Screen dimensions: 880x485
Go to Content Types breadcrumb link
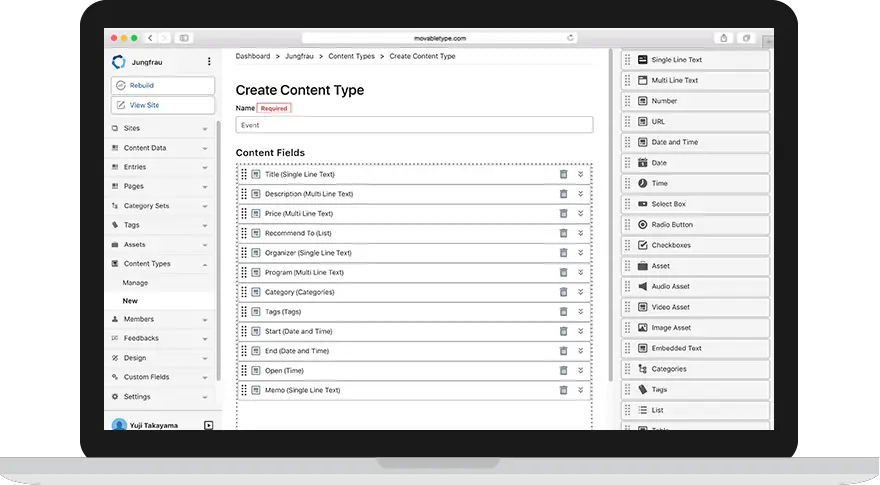coord(351,56)
